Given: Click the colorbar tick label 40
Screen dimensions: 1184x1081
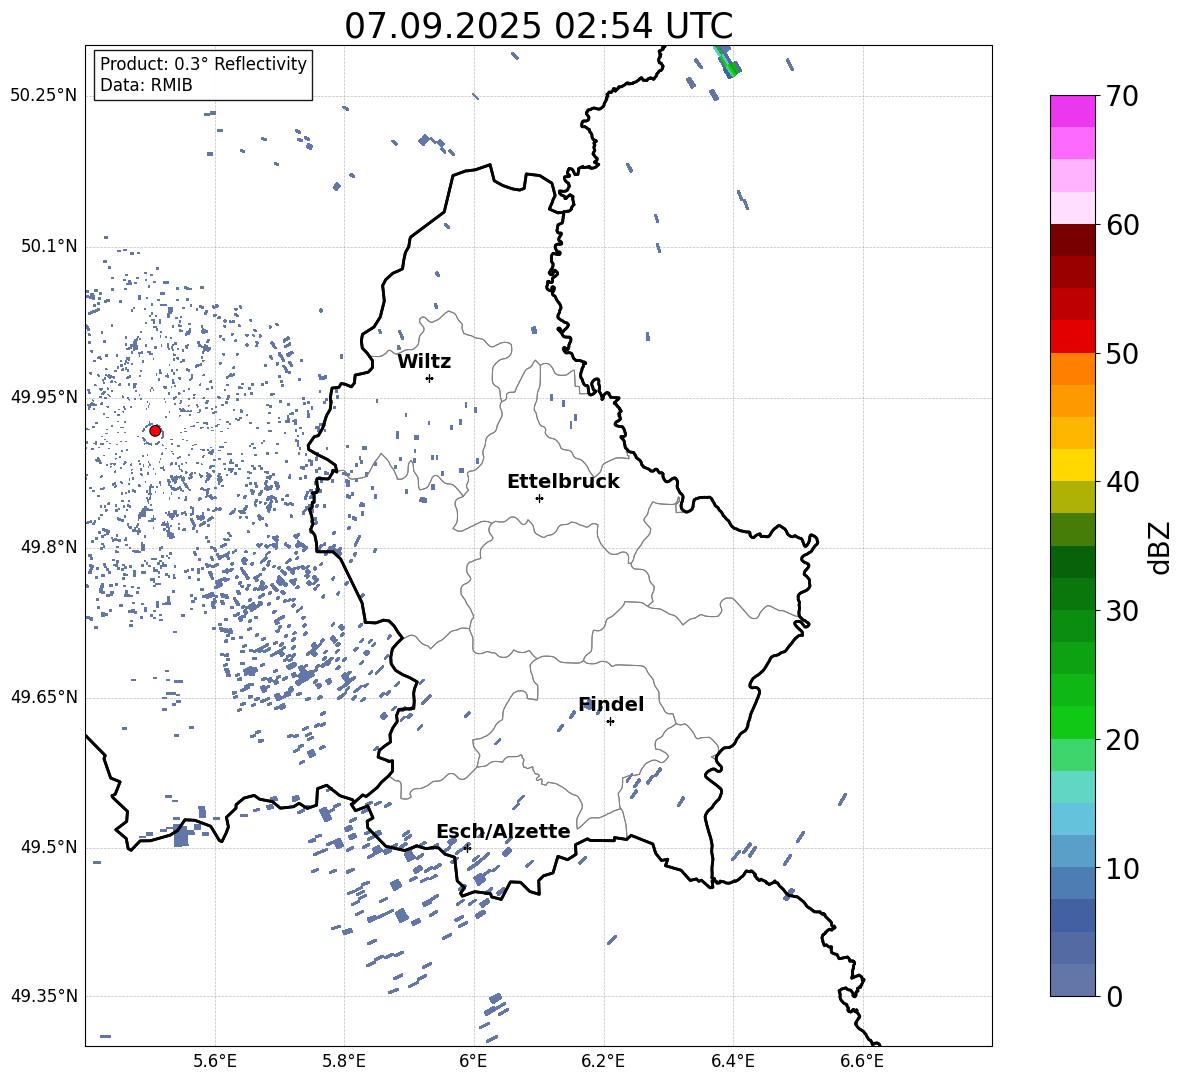Looking at the screenshot, I should pos(1122,482).
